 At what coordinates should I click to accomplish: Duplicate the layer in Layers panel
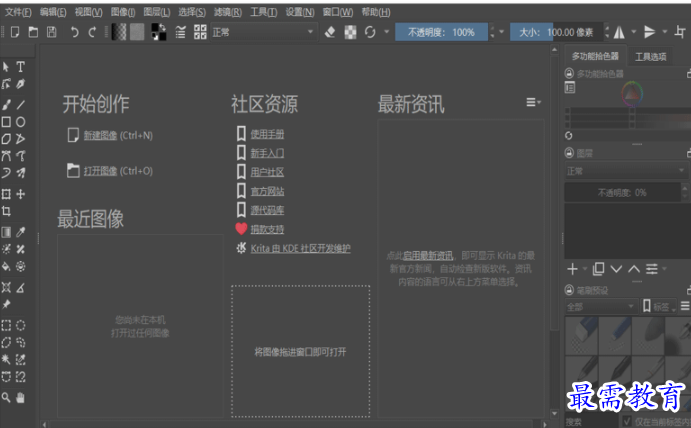coord(598,269)
